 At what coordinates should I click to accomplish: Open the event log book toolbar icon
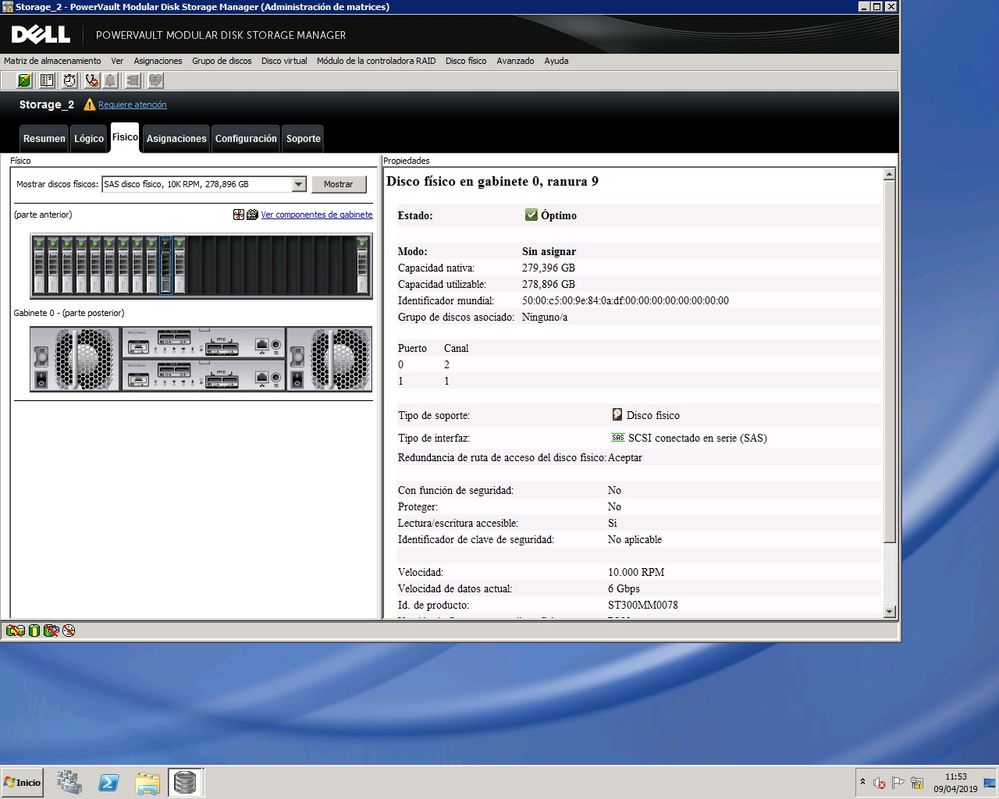(47, 80)
